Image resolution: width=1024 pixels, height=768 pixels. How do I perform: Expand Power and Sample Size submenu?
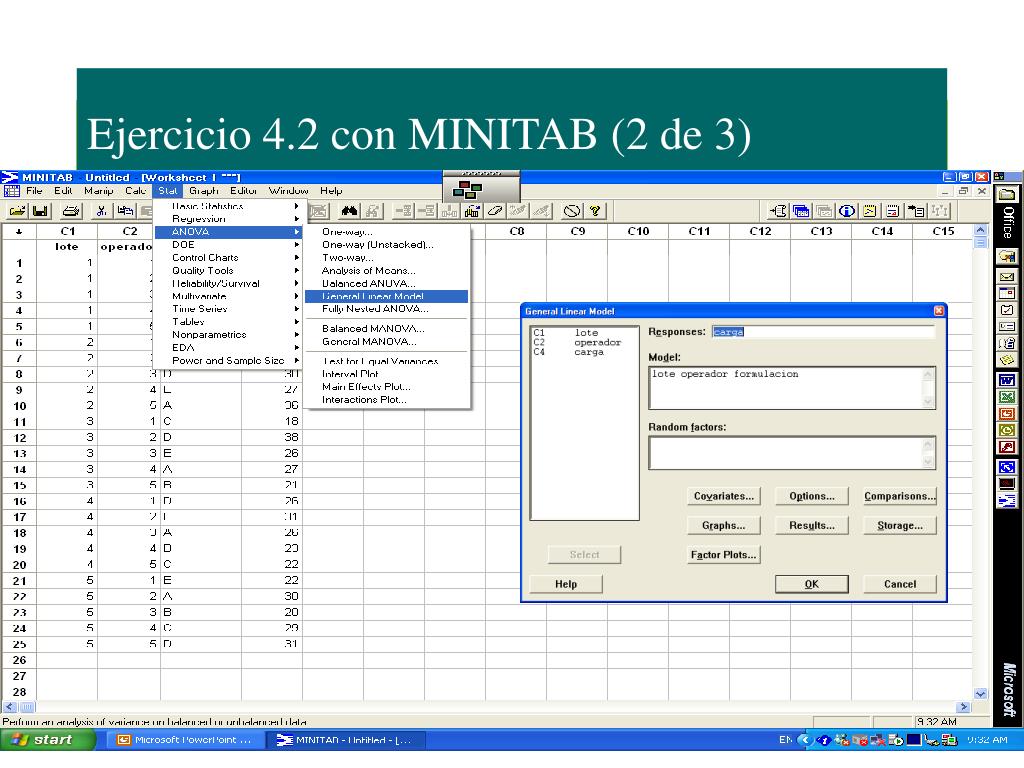tap(227, 360)
